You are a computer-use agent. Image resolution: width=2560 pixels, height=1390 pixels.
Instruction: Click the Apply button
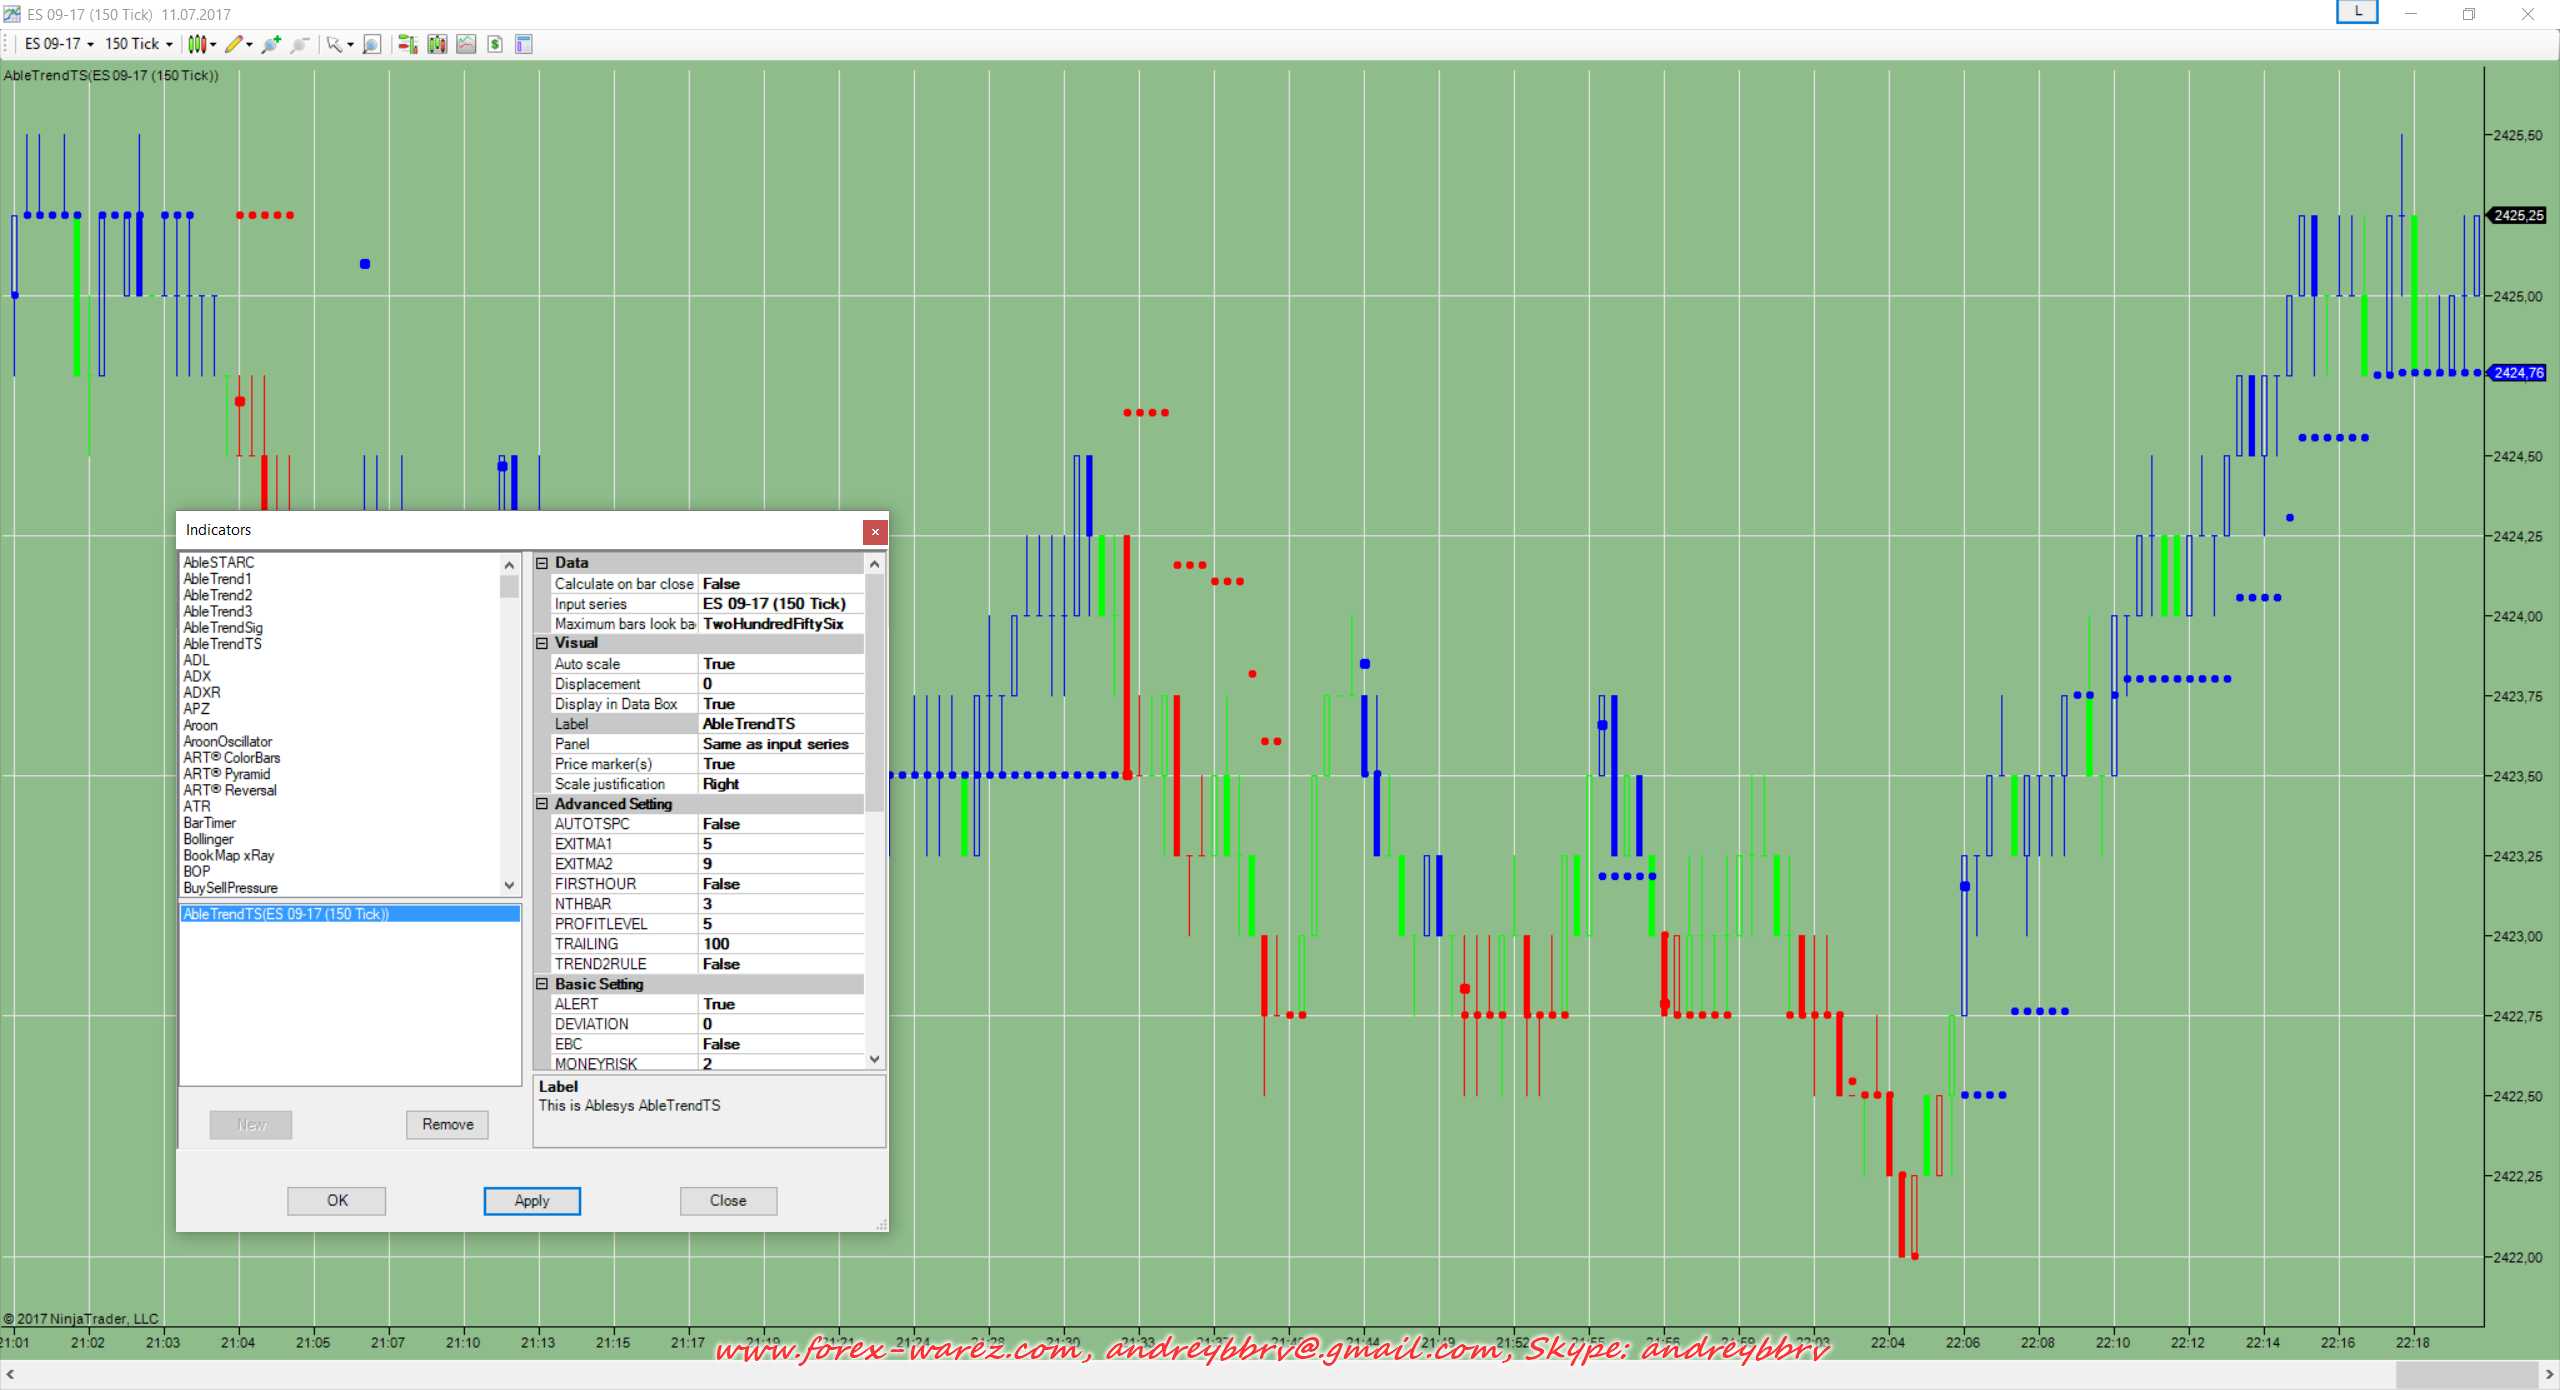(x=532, y=1201)
